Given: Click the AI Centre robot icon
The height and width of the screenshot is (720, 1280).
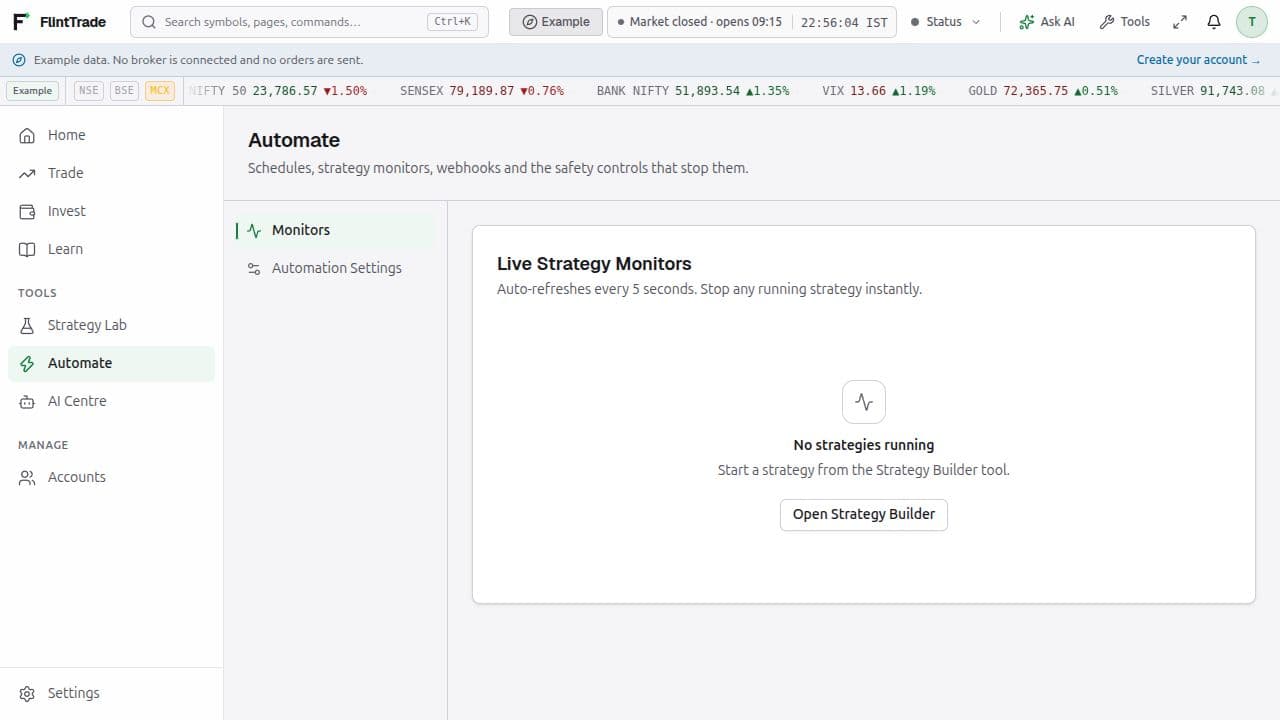Looking at the screenshot, I should point(27,401).
